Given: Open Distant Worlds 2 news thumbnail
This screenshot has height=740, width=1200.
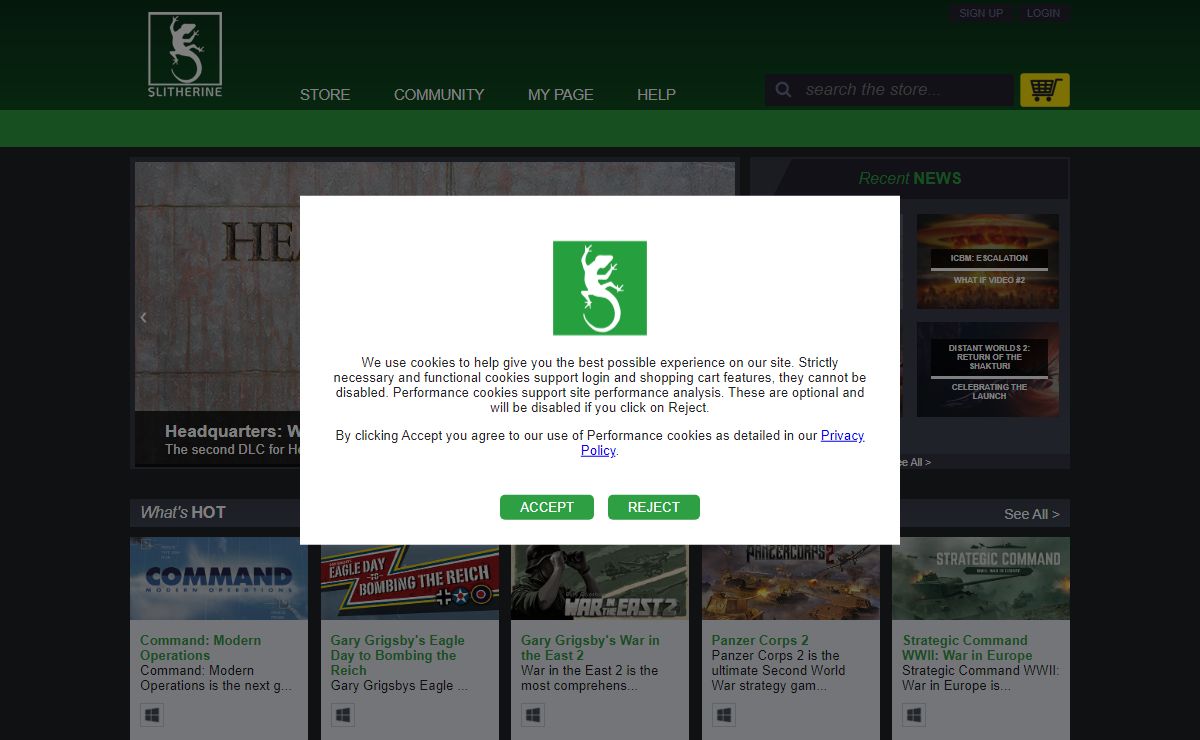Looking at the screenshot, I should click(x=988, y=369).
